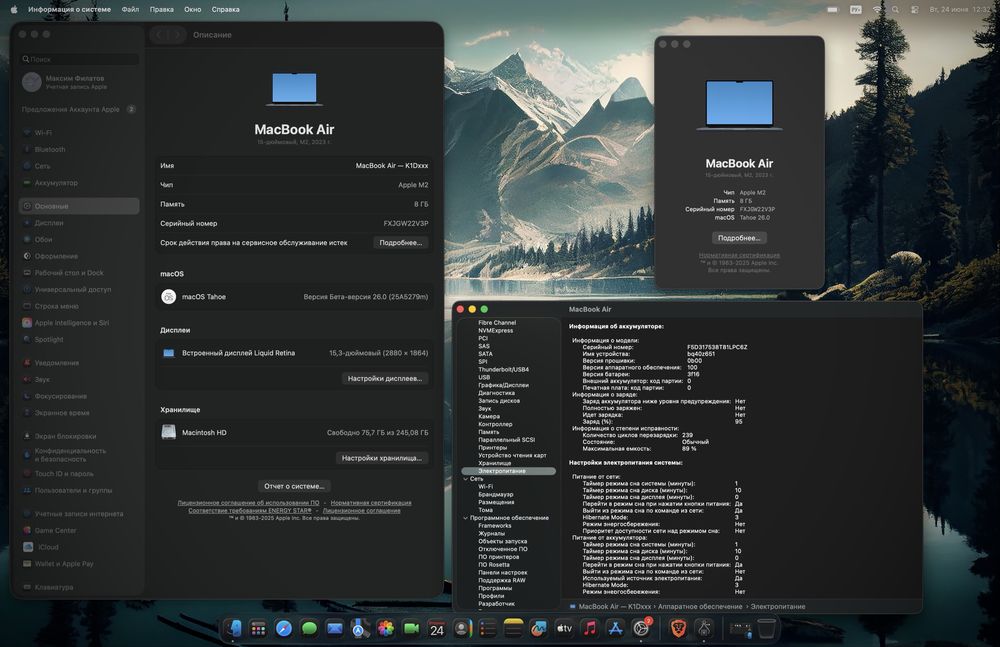Viewport: 1000px width, 647px height.
Task: Launch Freeform from the Dock
Action: (539, 628)
